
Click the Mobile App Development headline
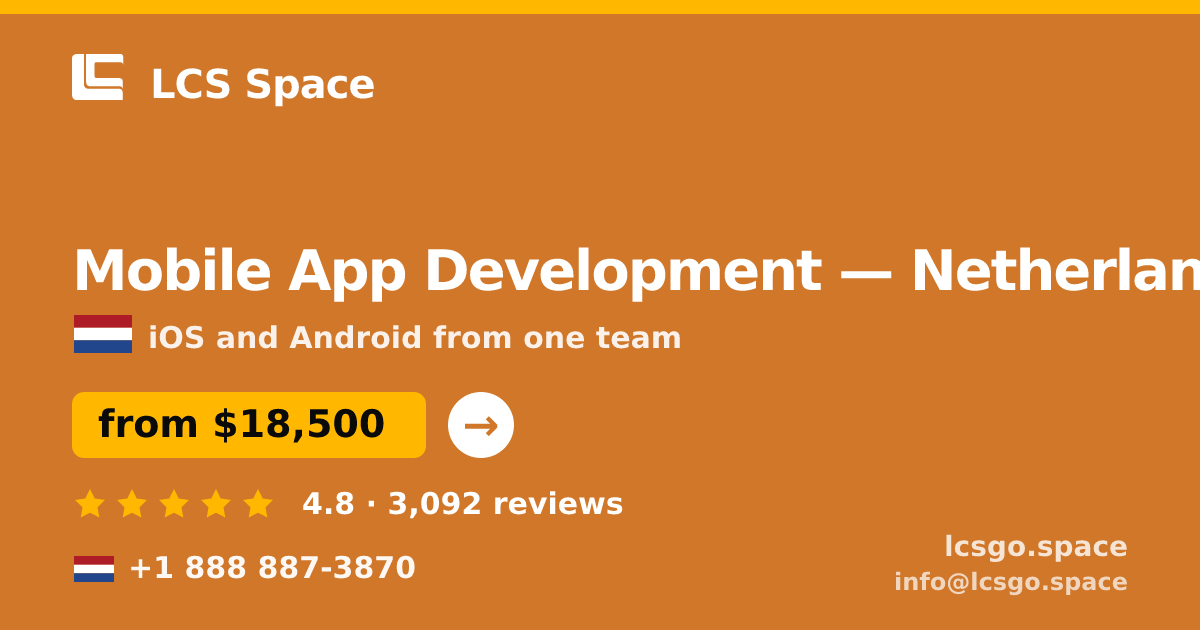tap(636, 272)
